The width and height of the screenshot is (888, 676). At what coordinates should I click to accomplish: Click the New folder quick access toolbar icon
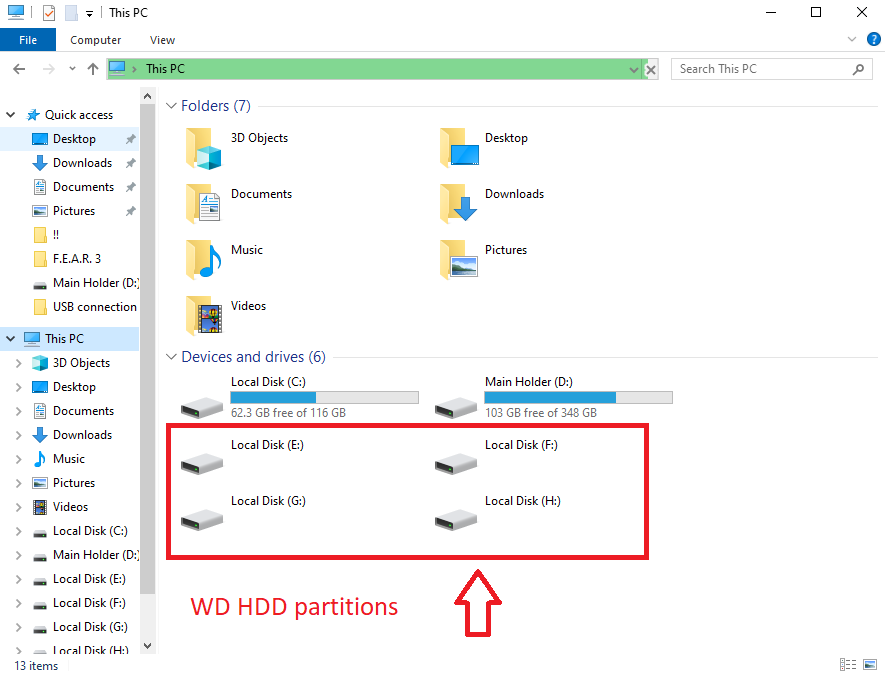[71, 12]
